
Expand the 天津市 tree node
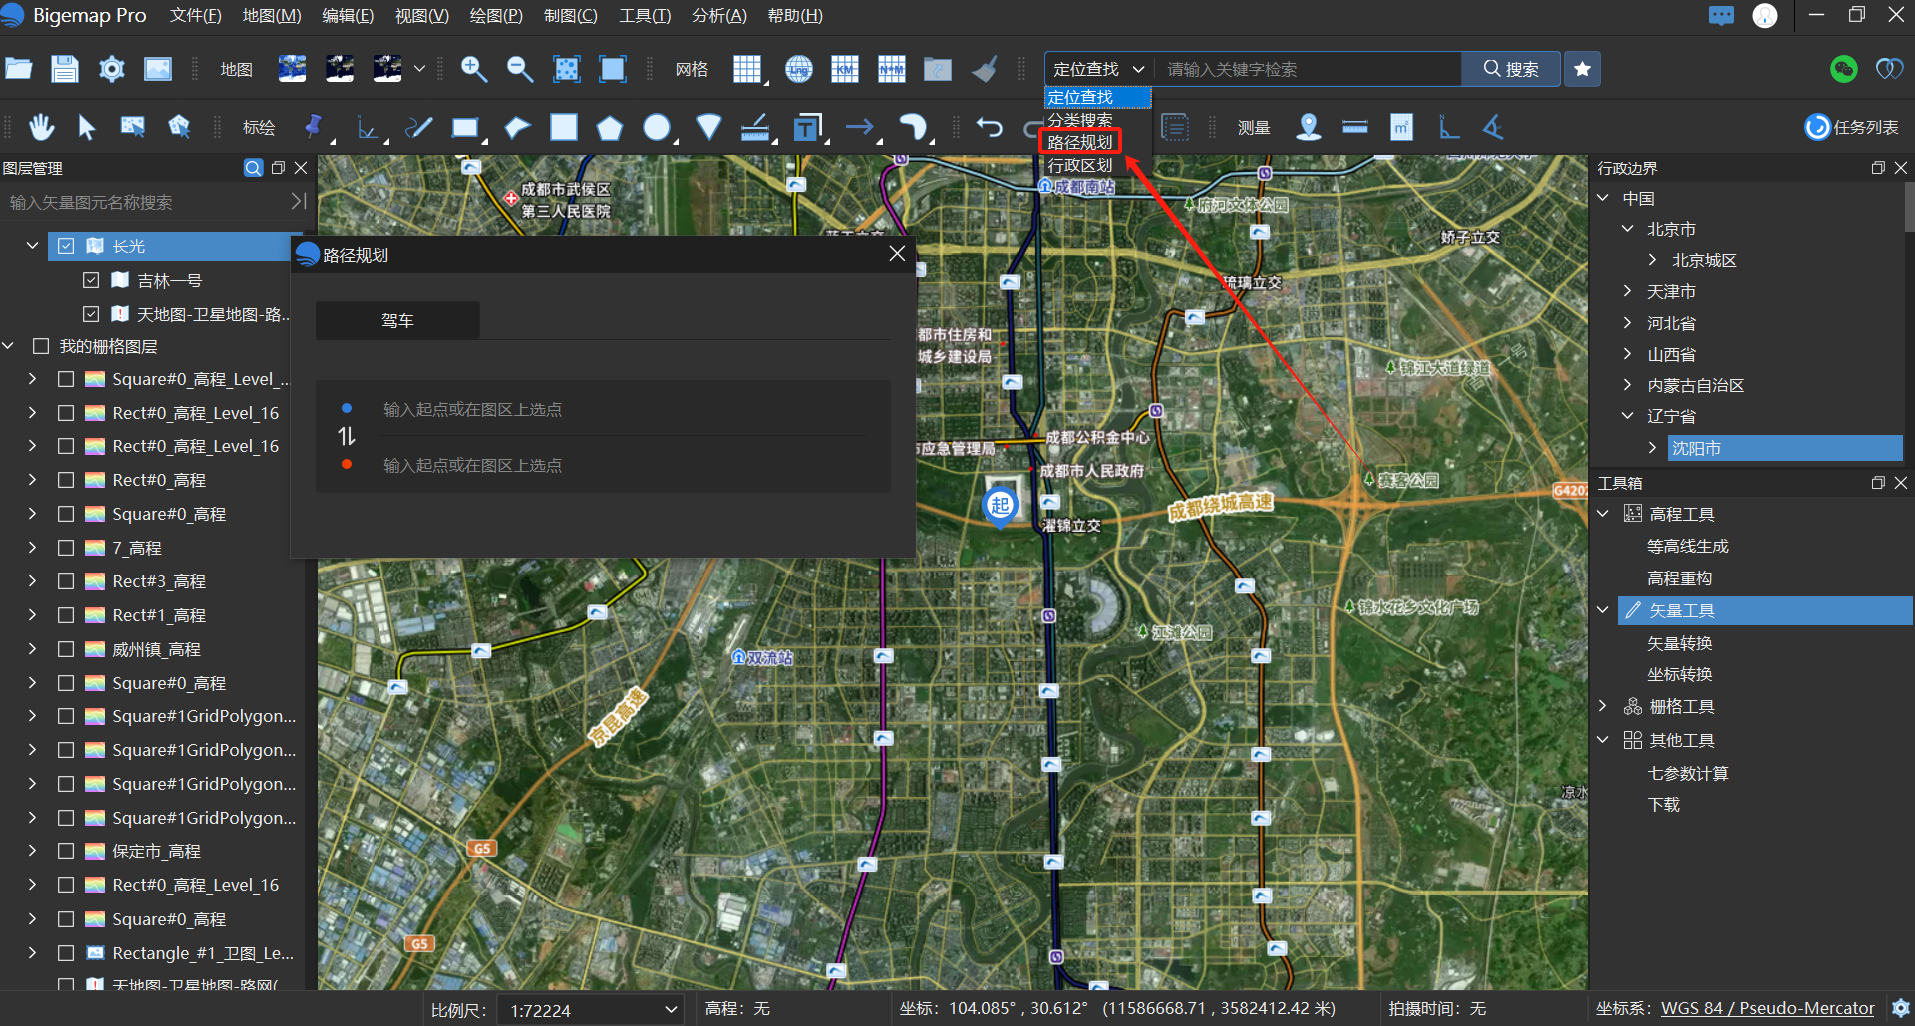[1627, 291]
